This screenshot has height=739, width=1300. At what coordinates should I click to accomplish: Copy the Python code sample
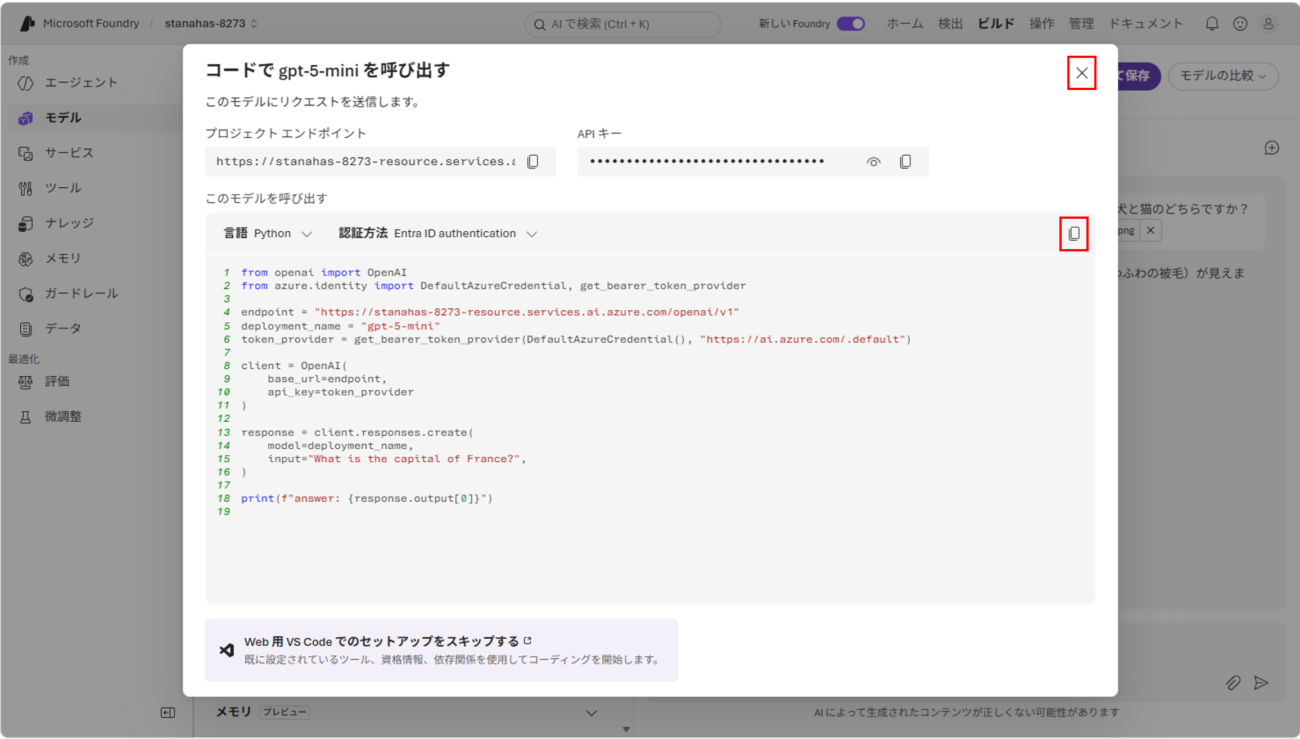pos(1074,234)
